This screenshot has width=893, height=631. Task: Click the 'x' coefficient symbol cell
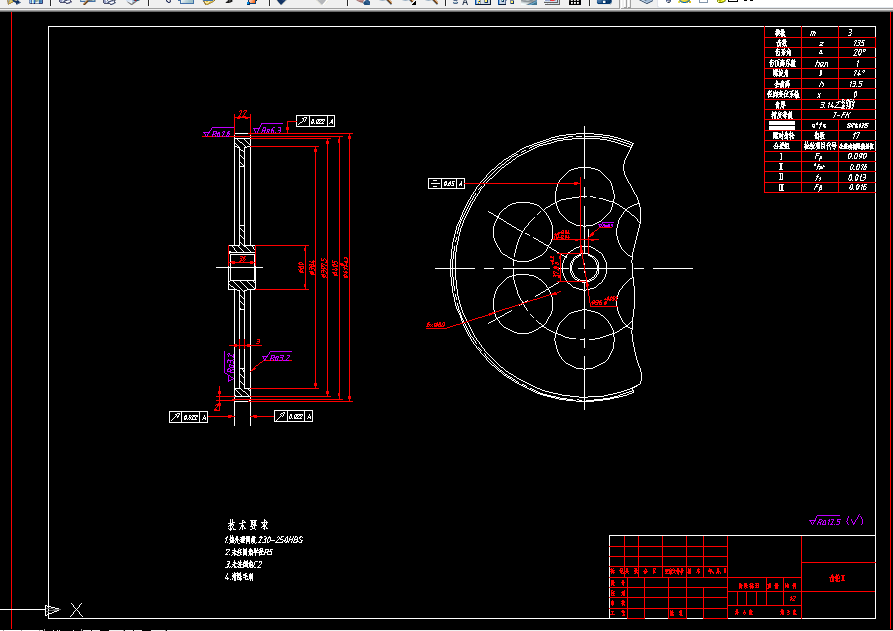click(819, 95)
